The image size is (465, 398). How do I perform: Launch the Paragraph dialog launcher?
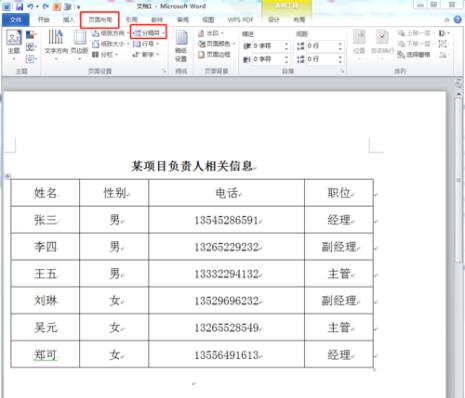tap(342, 71)
